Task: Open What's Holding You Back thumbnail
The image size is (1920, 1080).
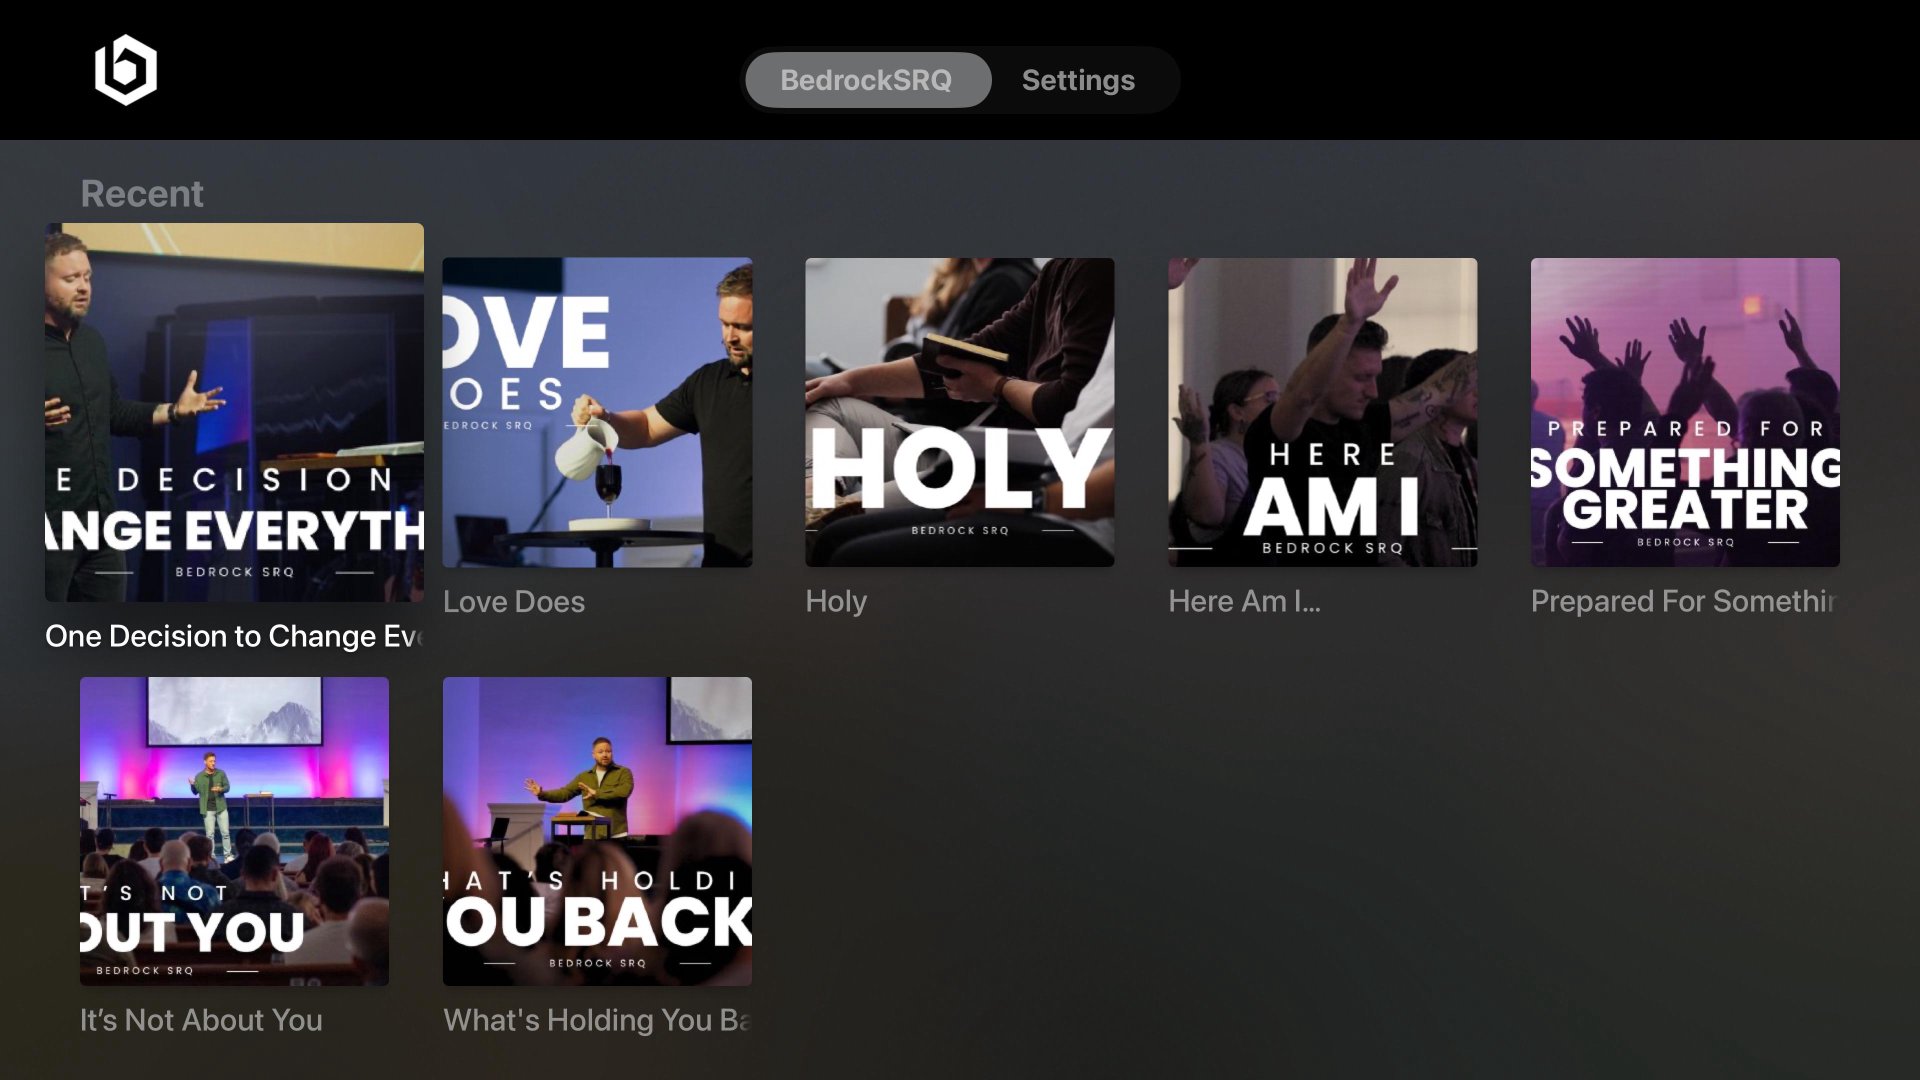Action: (597, 831)
